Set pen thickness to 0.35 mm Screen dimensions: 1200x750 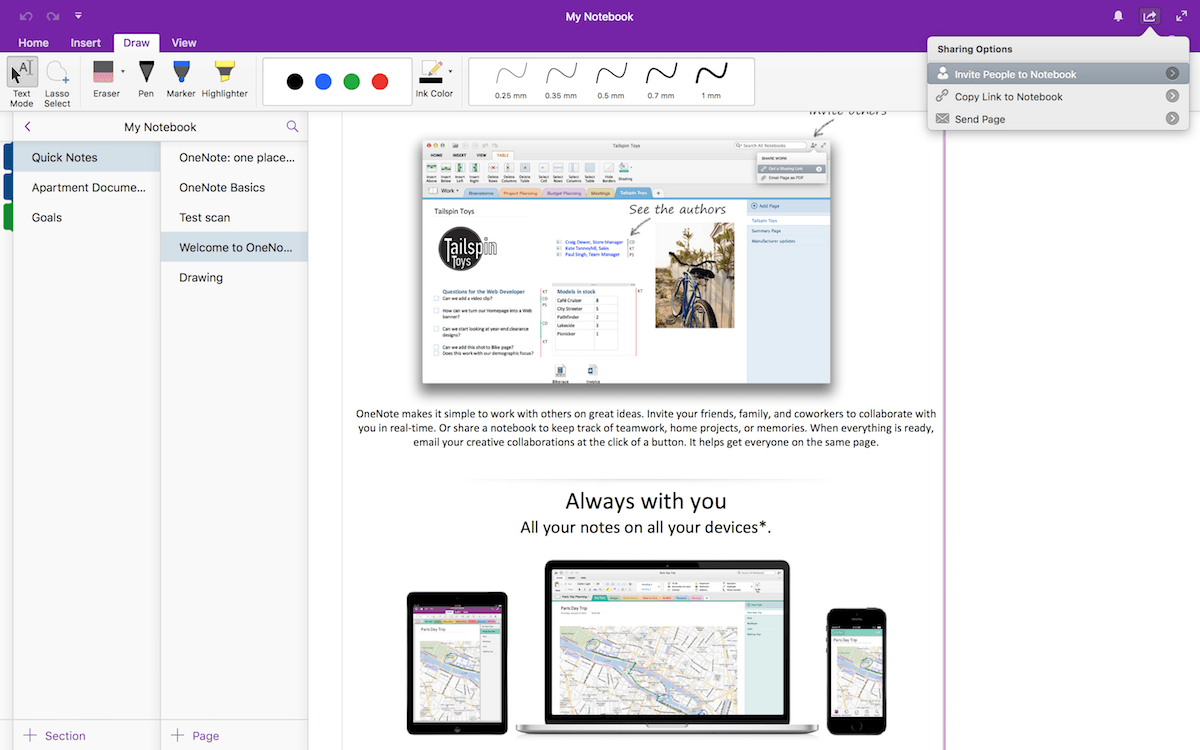[x=561, y=82]
